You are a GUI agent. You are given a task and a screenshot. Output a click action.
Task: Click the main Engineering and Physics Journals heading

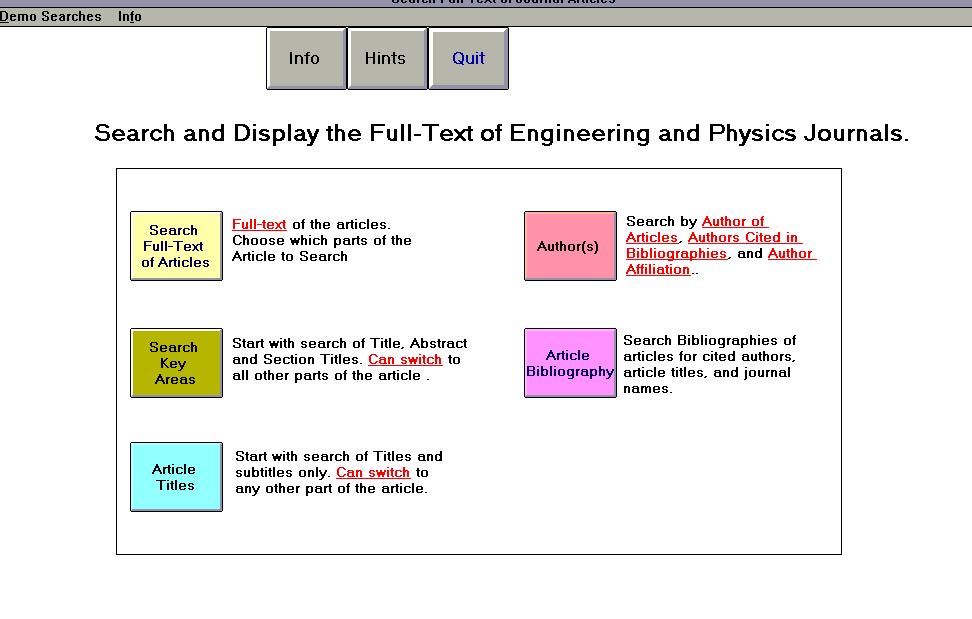(x=501, y=133)
